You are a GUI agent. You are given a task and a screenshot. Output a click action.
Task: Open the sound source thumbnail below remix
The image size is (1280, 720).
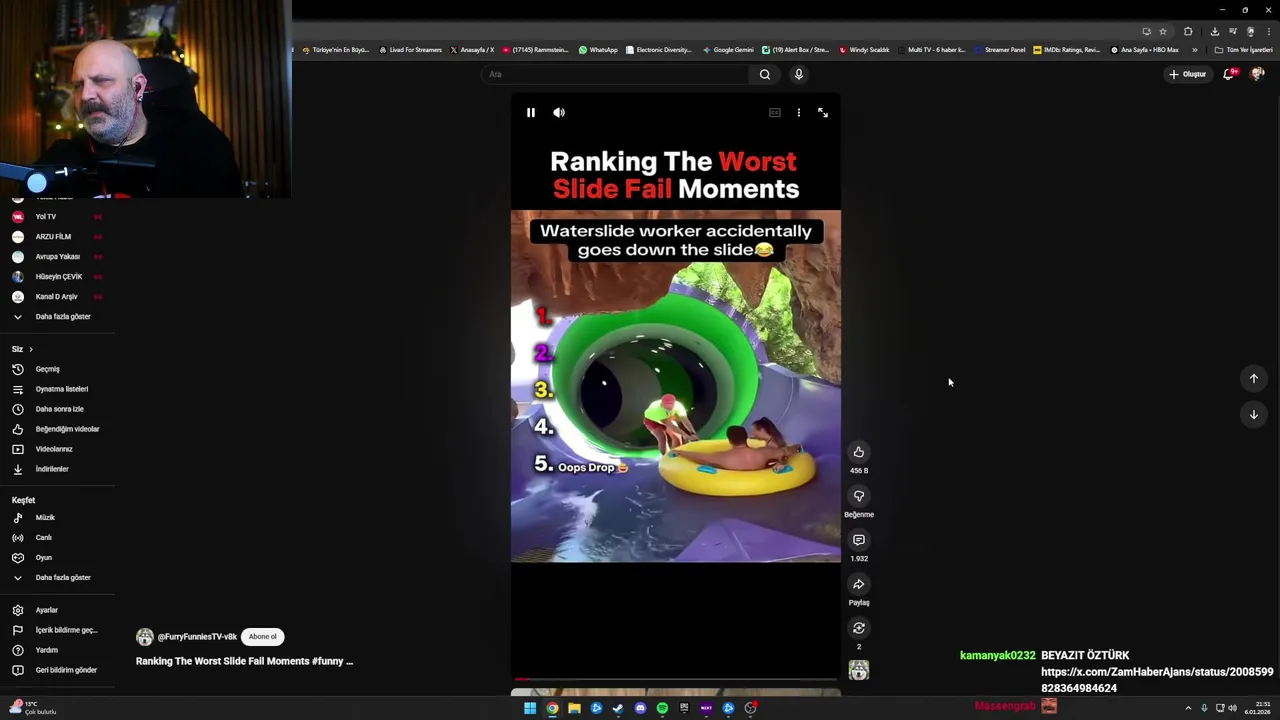pyautogui.click(x=859, y=670)
